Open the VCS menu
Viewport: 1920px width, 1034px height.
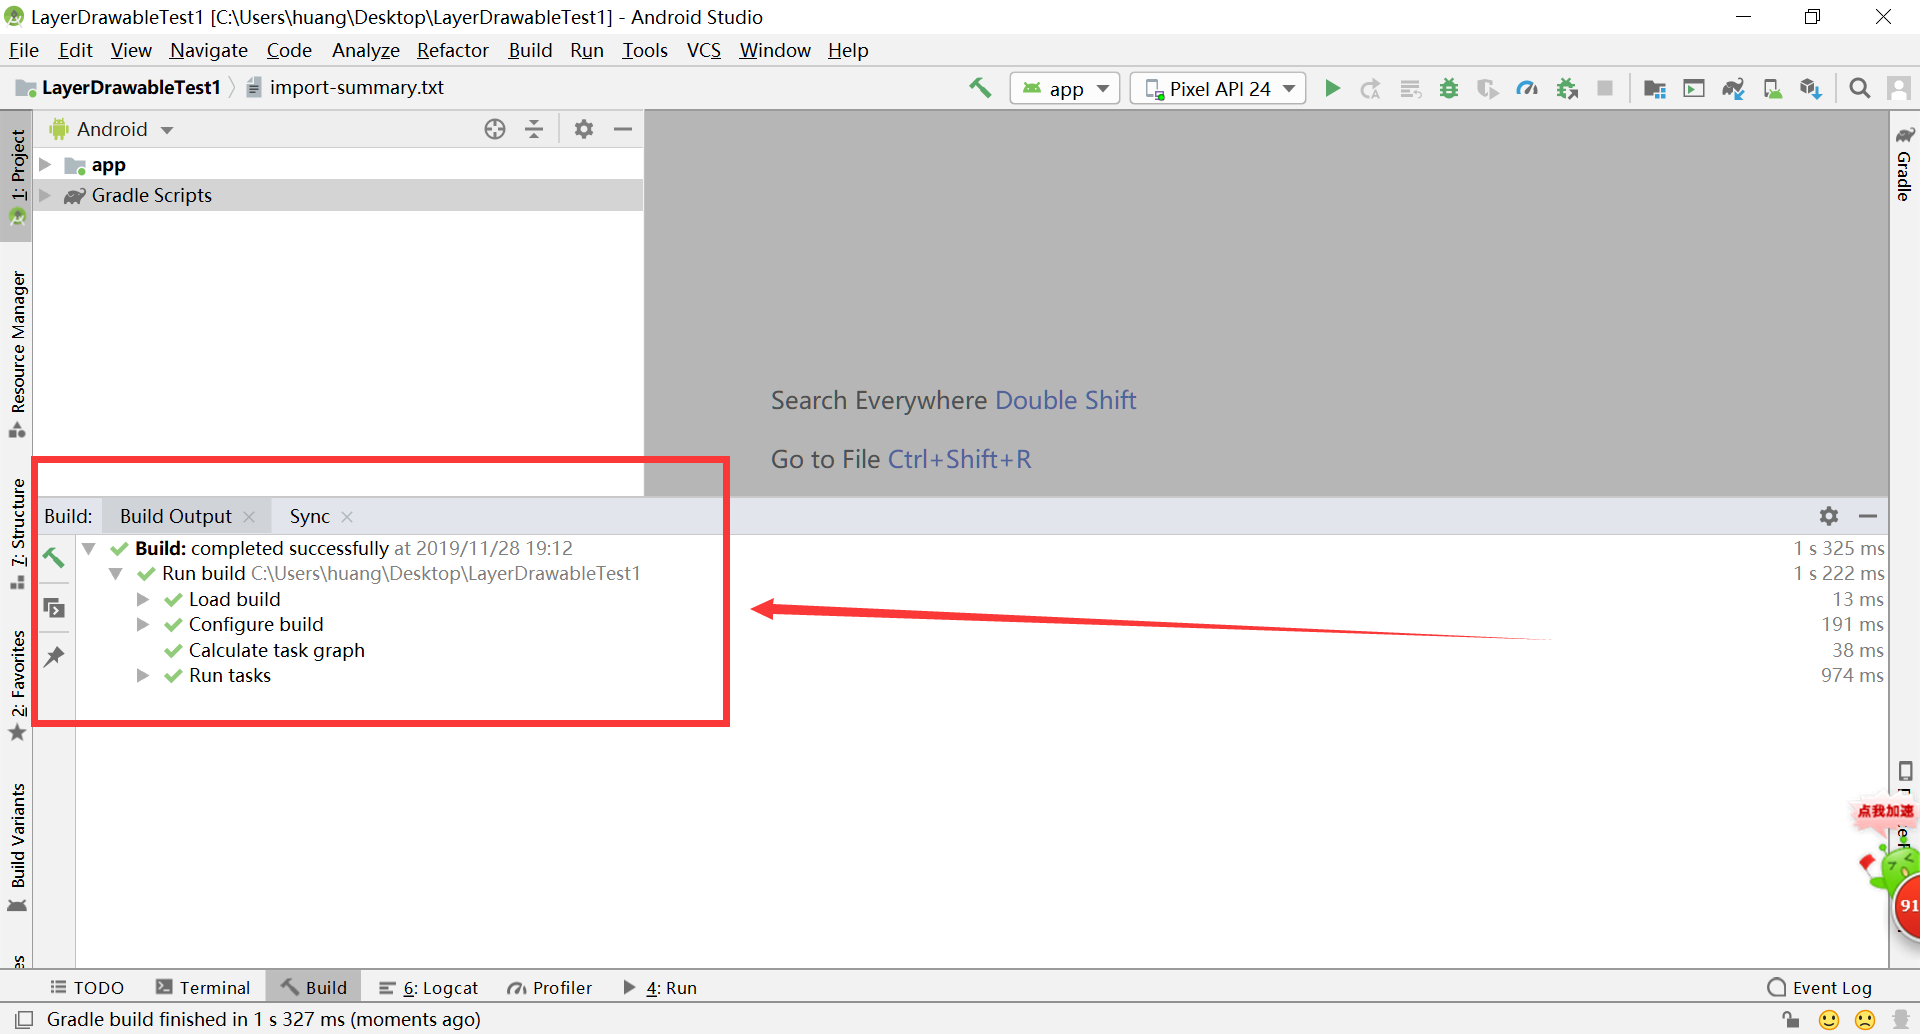(x=703, y=50)
